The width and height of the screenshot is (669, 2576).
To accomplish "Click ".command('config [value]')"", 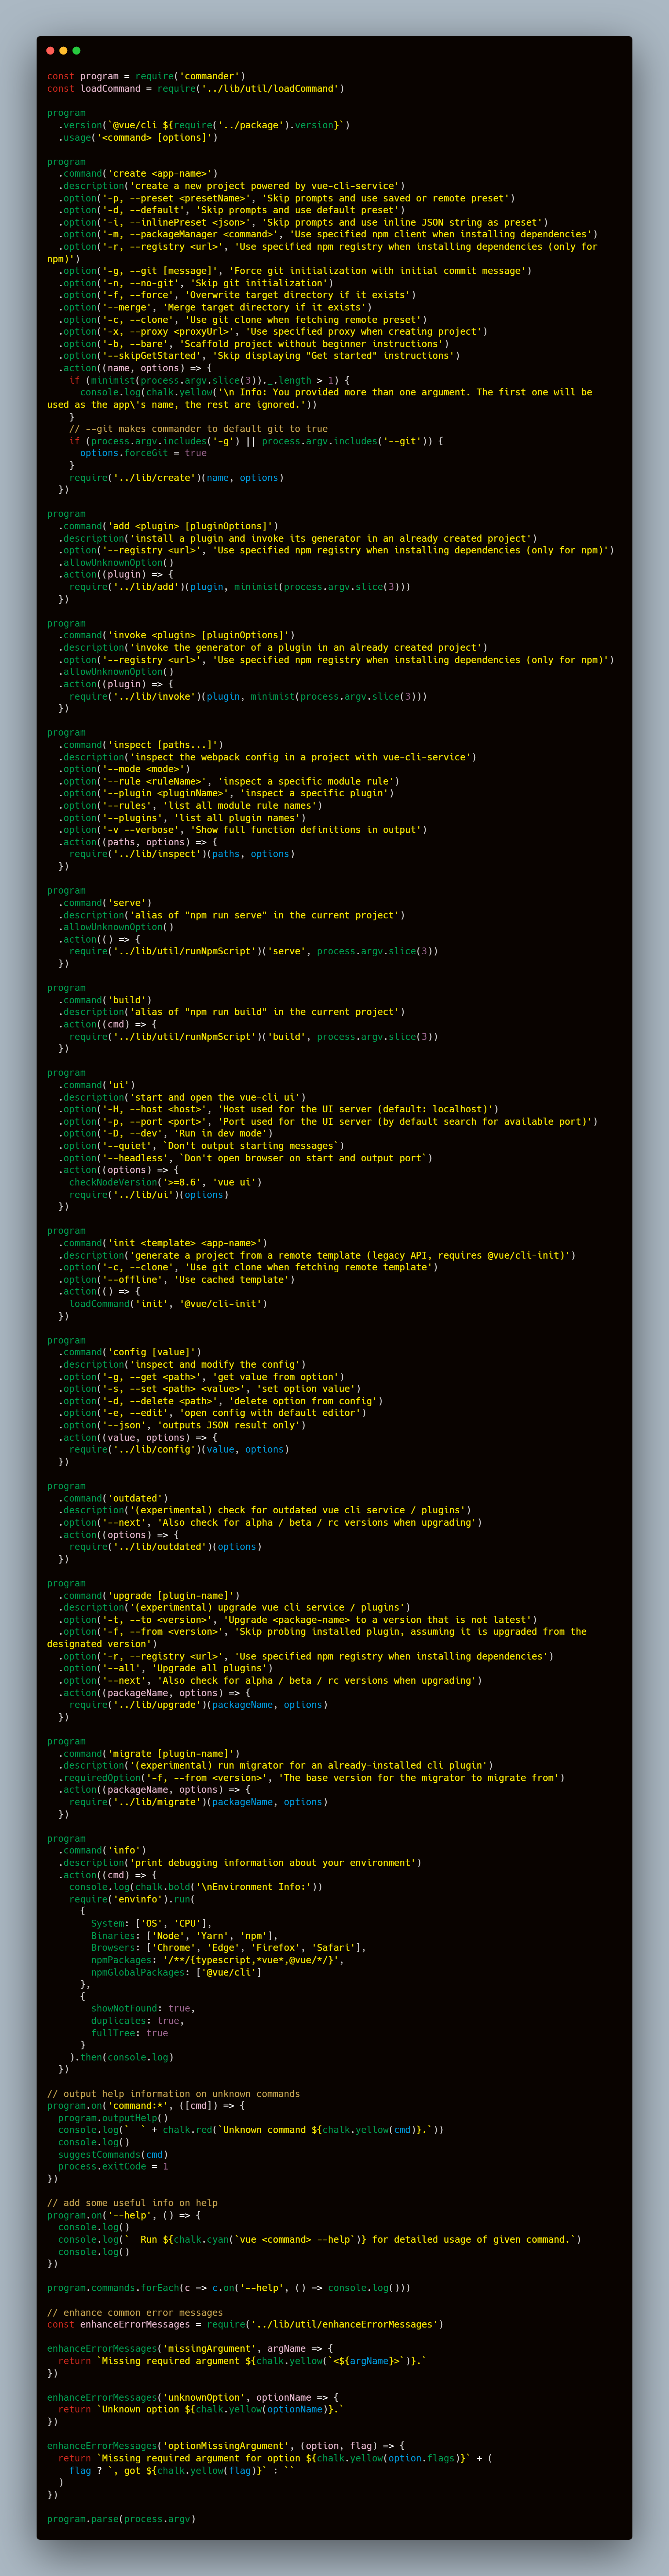I will point(130,1352).
